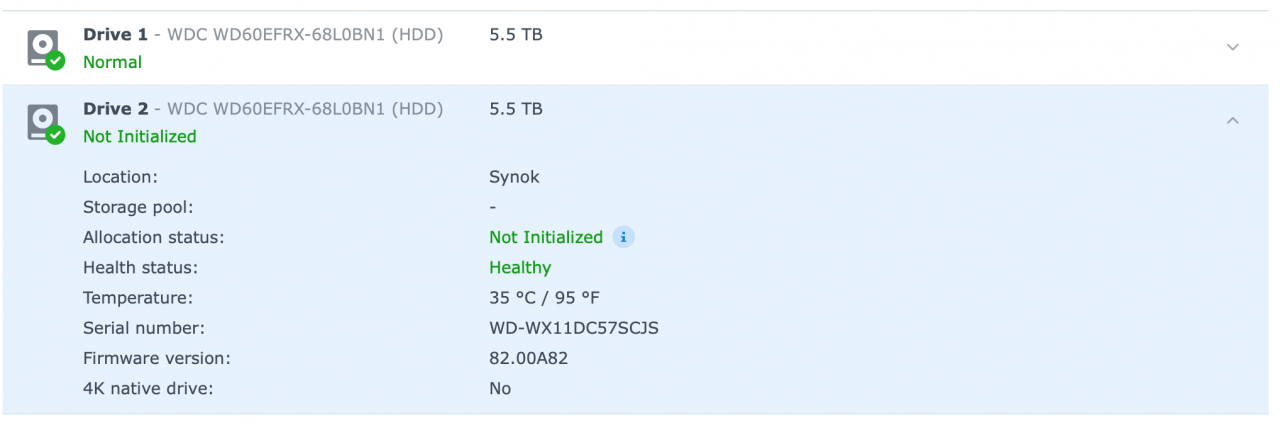This screenshot has width=1280, height=427.
Task: Click the Storage pool label
Action: pyautogui.click(x=138, y=207)
